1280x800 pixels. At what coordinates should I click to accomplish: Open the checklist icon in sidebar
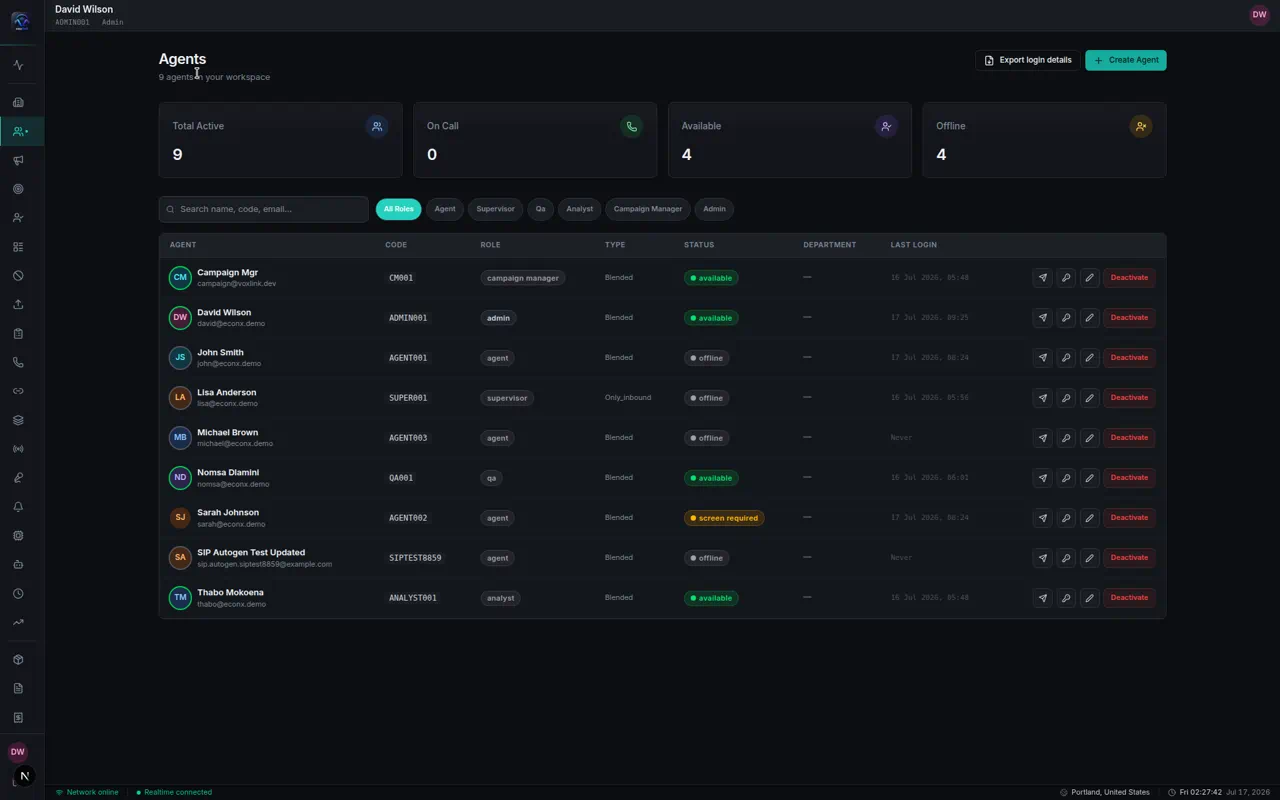click(x=18, y=247)
